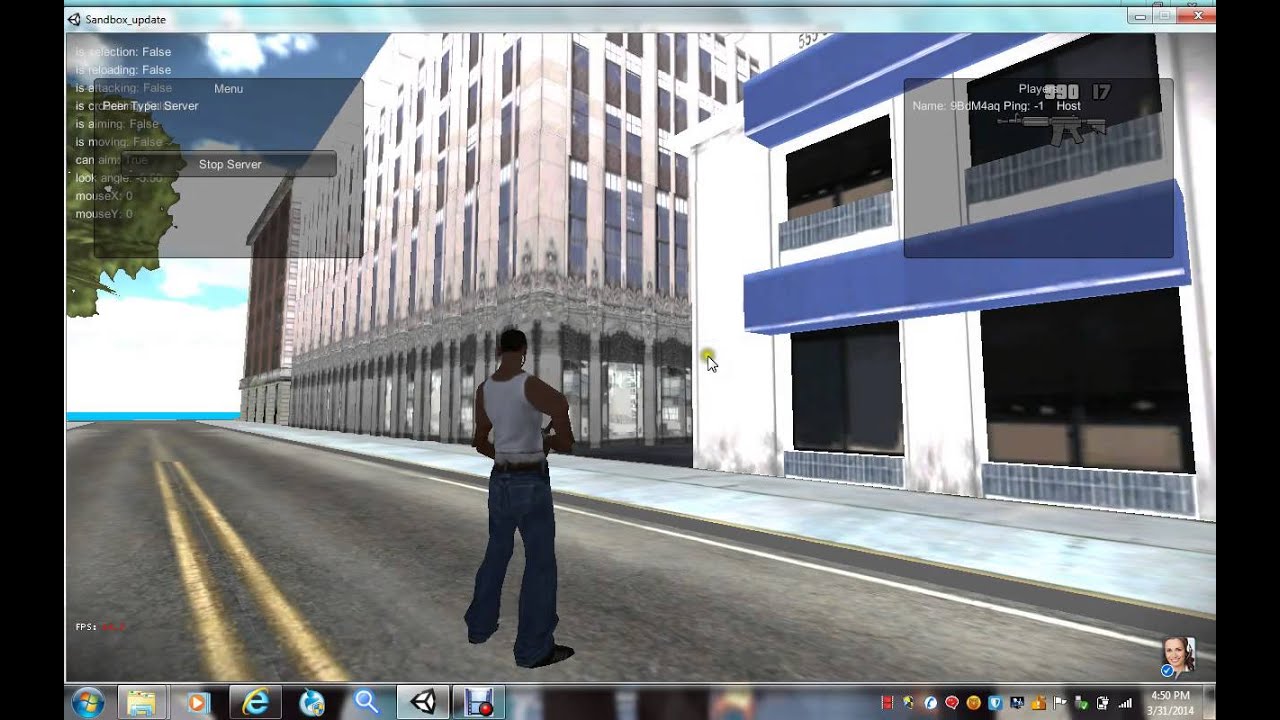
Task: Click the taskbar clock showing 4:50 PM
Action: tap(1171, 703)
